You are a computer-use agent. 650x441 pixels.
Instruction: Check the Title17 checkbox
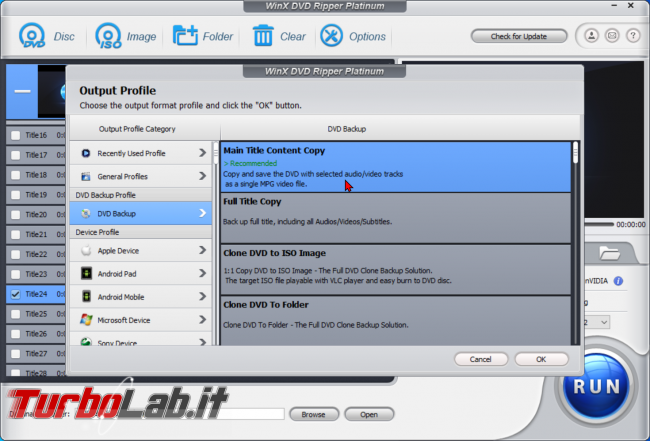point(15,155)
